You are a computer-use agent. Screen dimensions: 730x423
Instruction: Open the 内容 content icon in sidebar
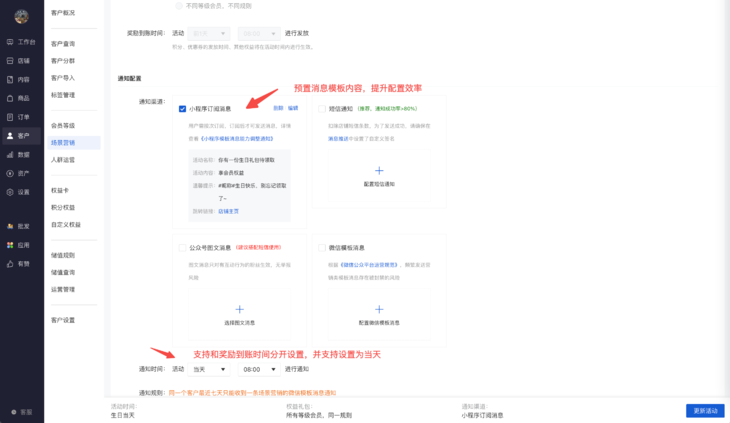[10, 80]
